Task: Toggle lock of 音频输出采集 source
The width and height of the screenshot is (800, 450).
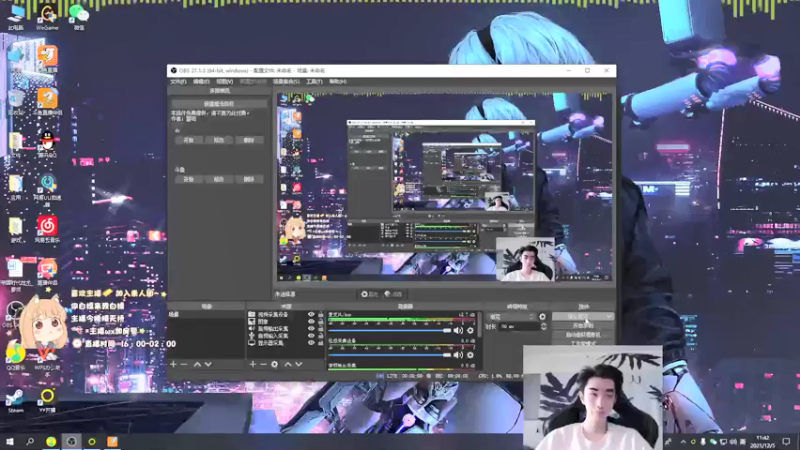Action: tap(320, 329)
